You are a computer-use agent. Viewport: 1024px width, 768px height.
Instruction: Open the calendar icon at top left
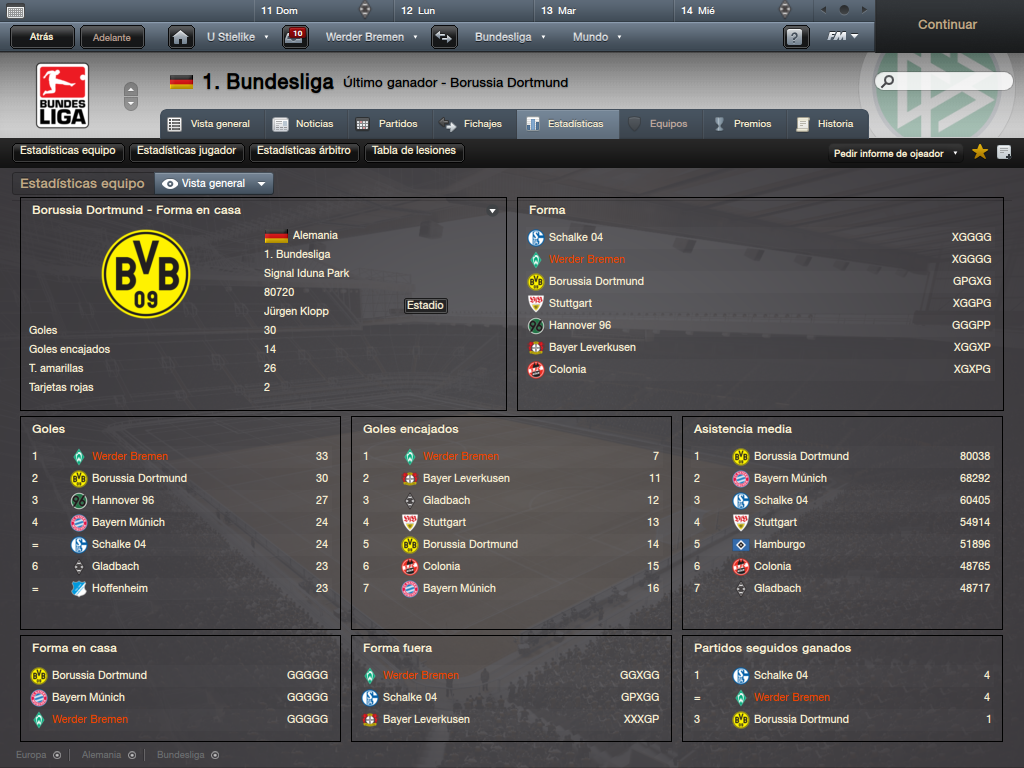click(15, 10)
